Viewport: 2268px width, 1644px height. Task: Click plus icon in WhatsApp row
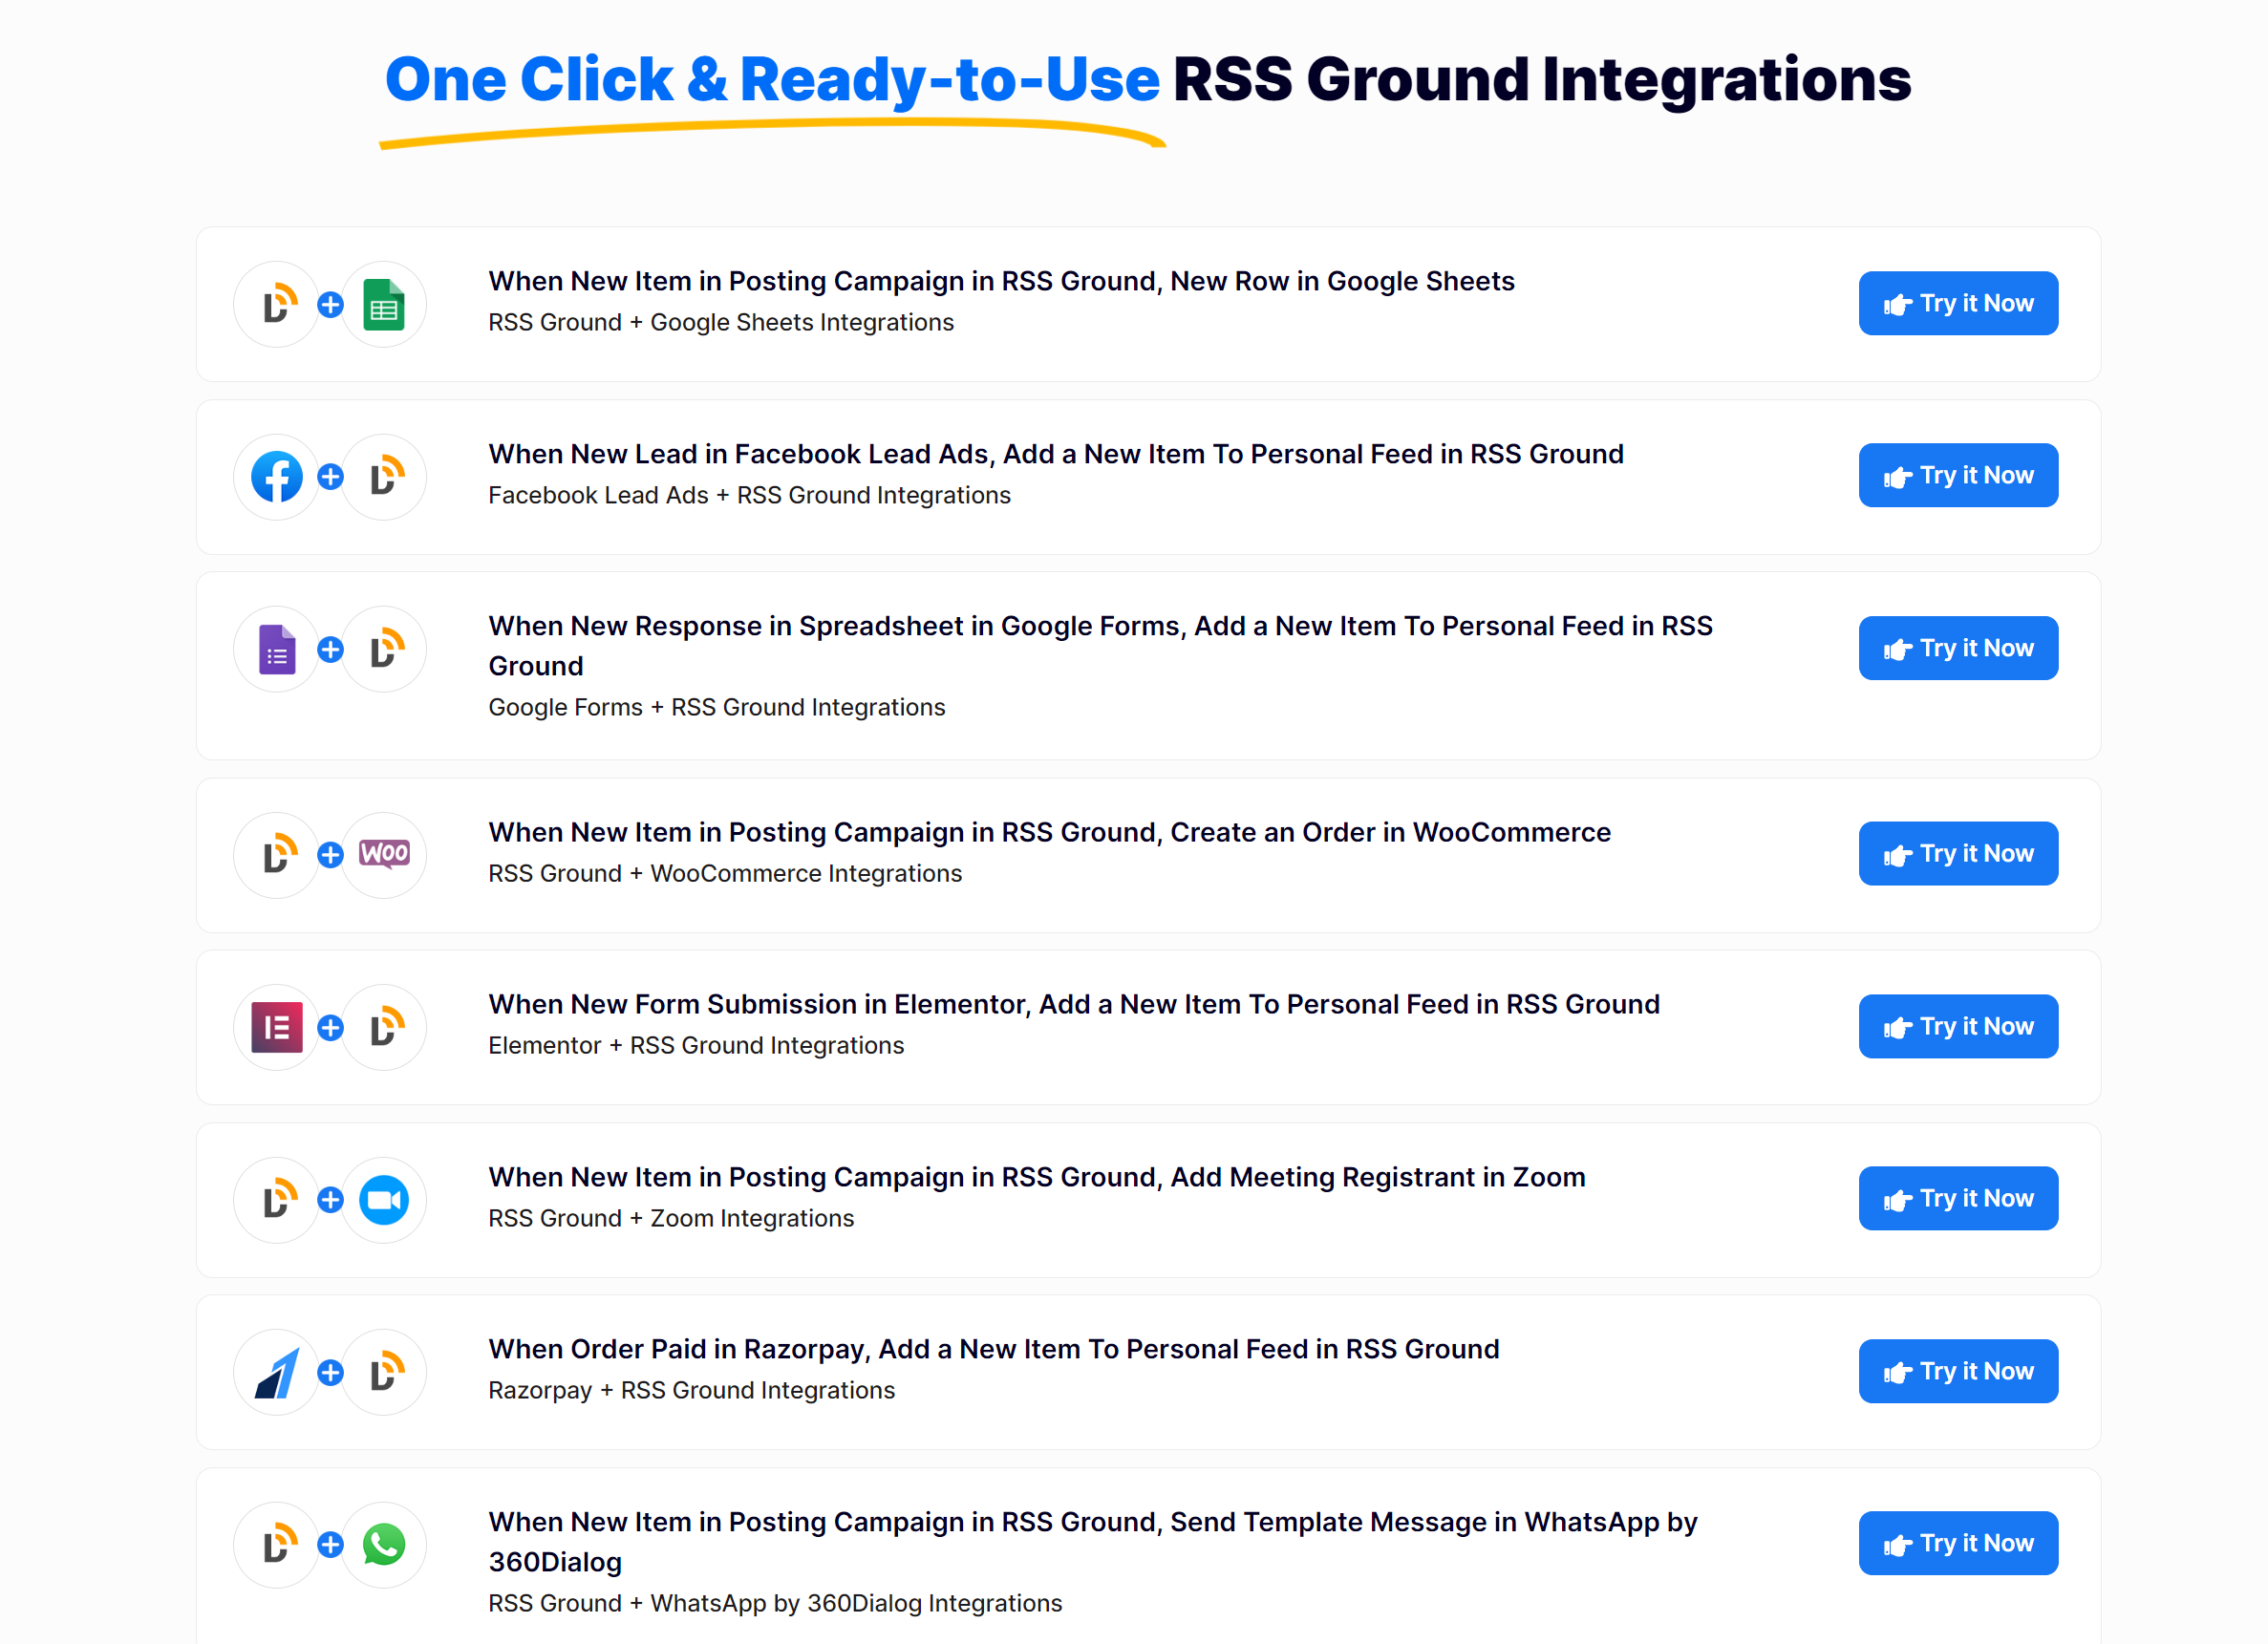(331, 1545)
